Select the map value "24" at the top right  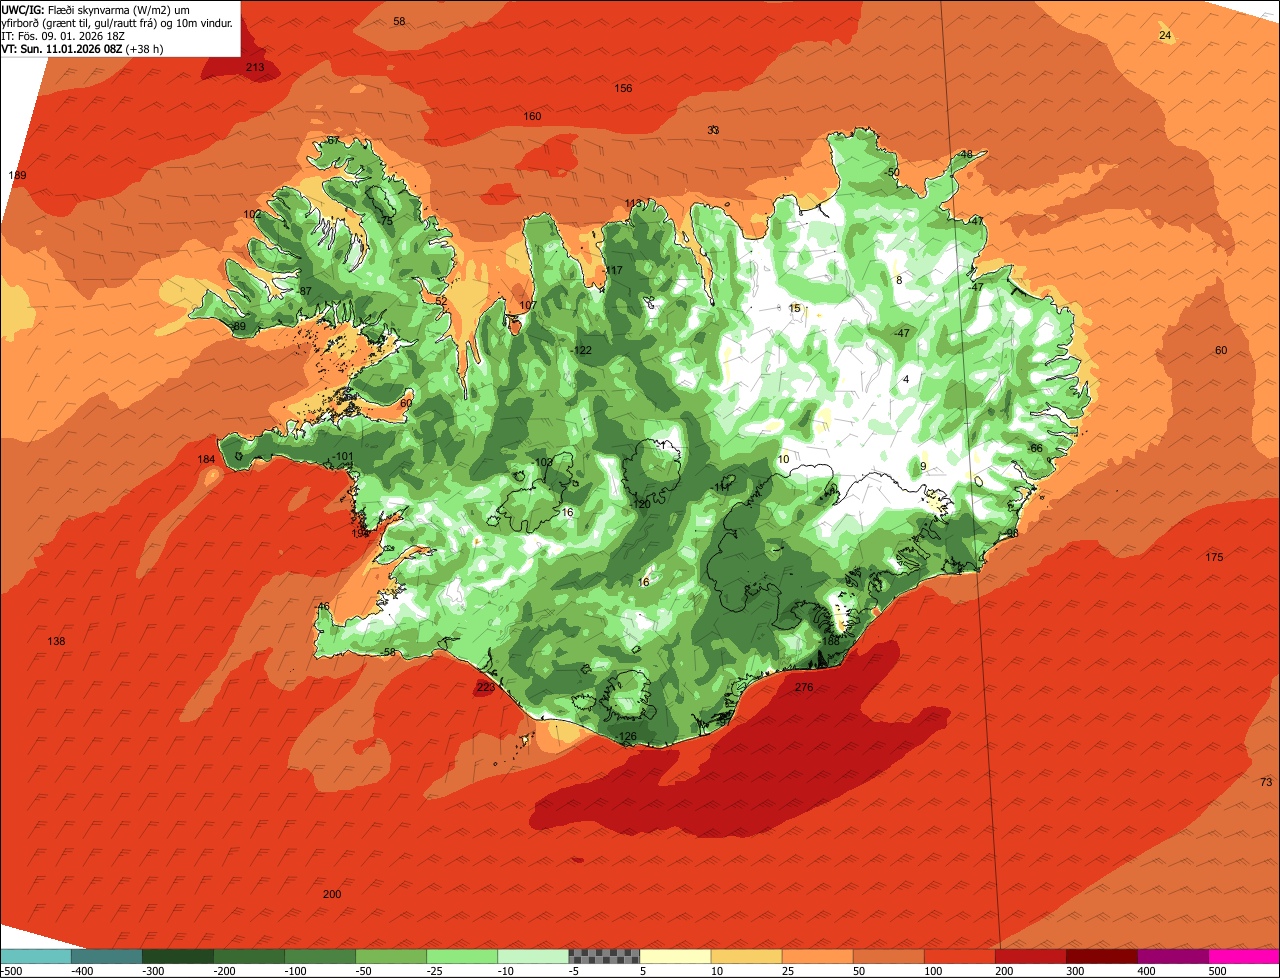click(1165, 35)
